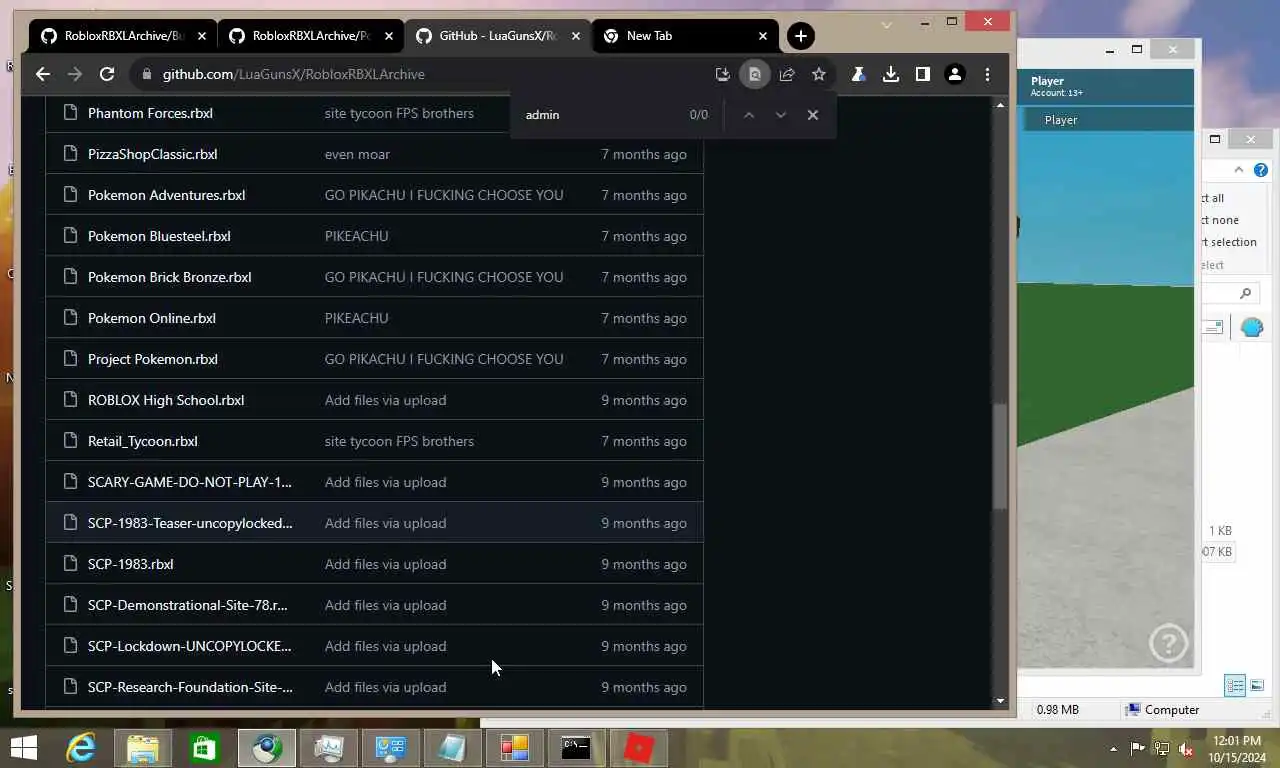Click '9 months ago' in ROBLOX High School row

click(643, 400)
